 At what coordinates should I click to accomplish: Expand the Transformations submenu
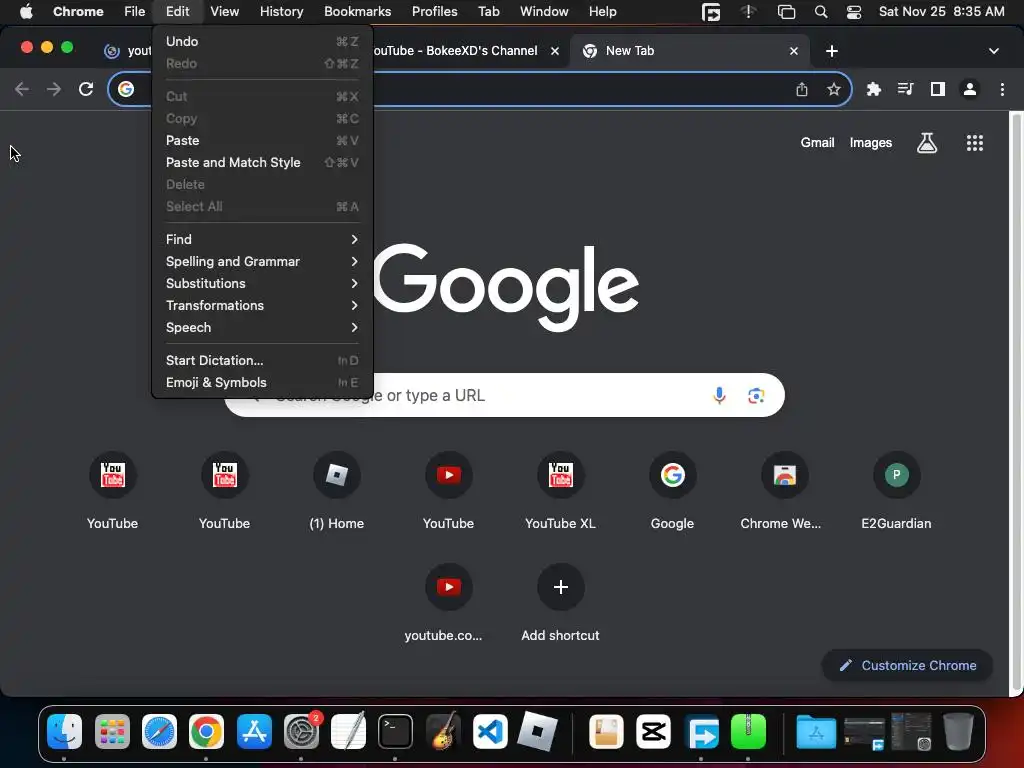(x=263, y=305)
